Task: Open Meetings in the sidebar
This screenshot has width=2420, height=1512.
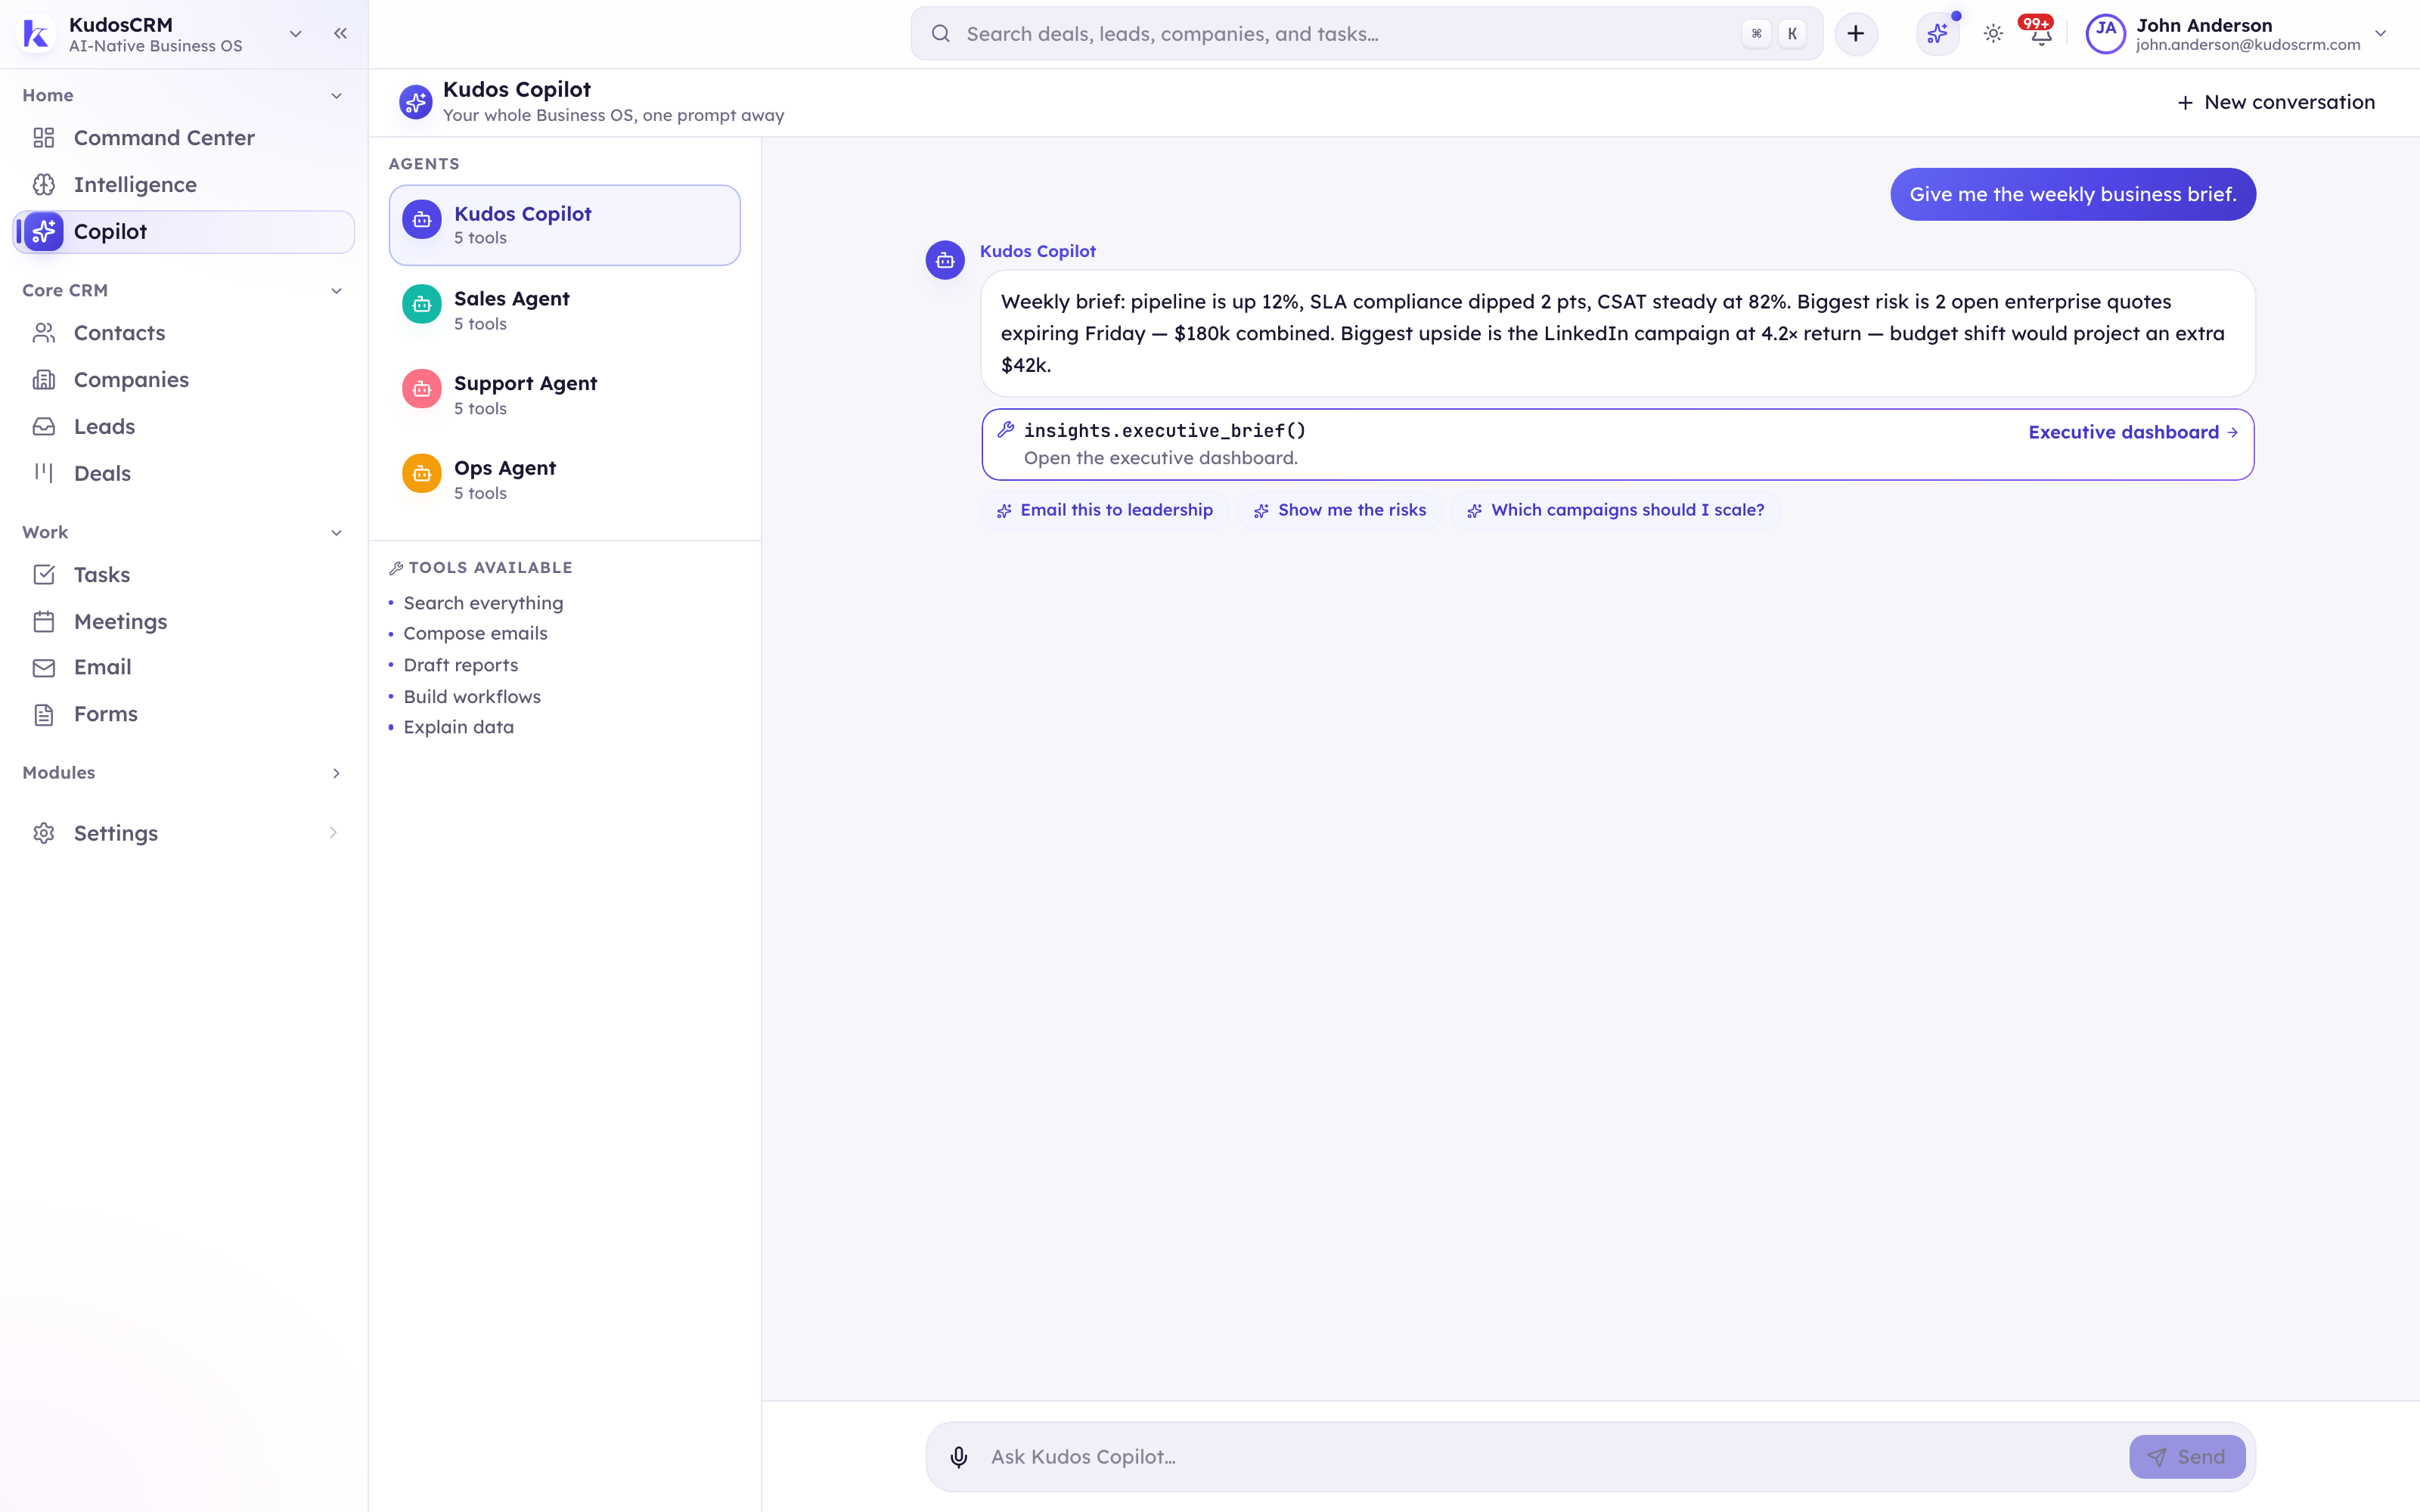Action: point(184,621)
